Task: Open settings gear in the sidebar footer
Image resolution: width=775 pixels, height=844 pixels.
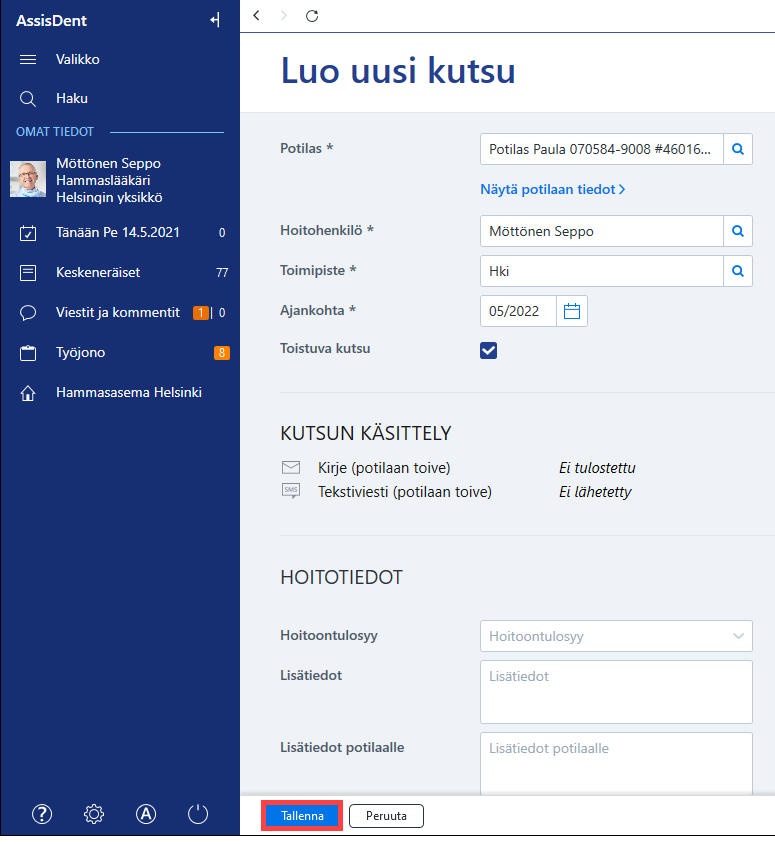Action: pos(94,814)
